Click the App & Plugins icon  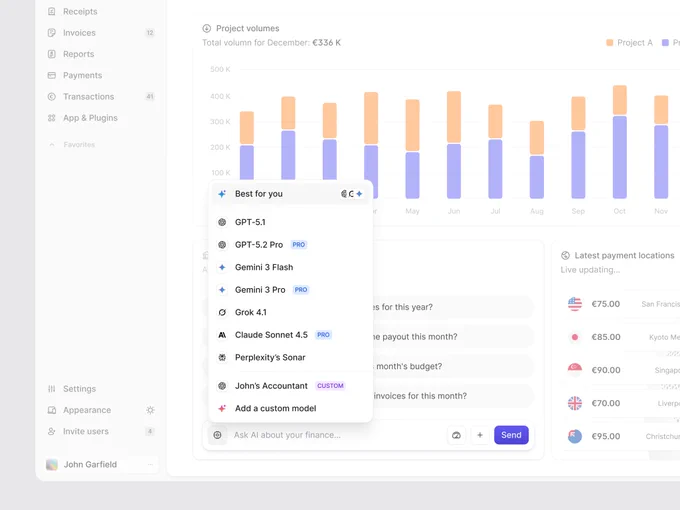point(52,118)
